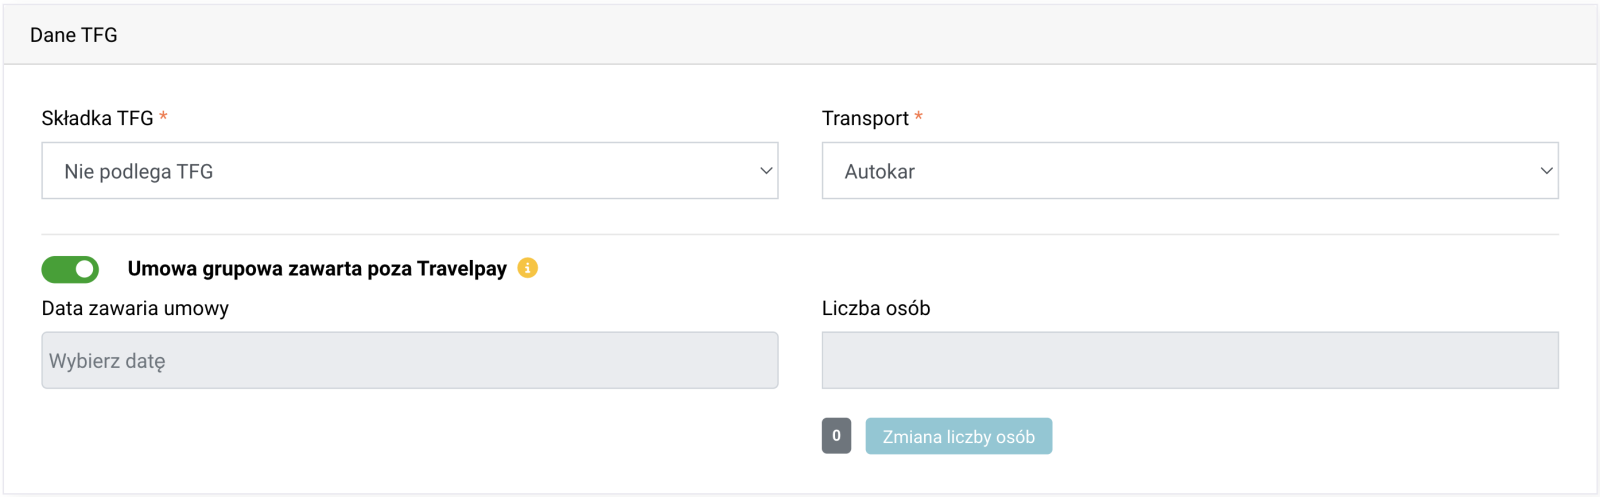Image resolution: width=1600 pixels, height=497 pixels.
Task: Click the grey 0 counter badge
Action: (836, 436)
